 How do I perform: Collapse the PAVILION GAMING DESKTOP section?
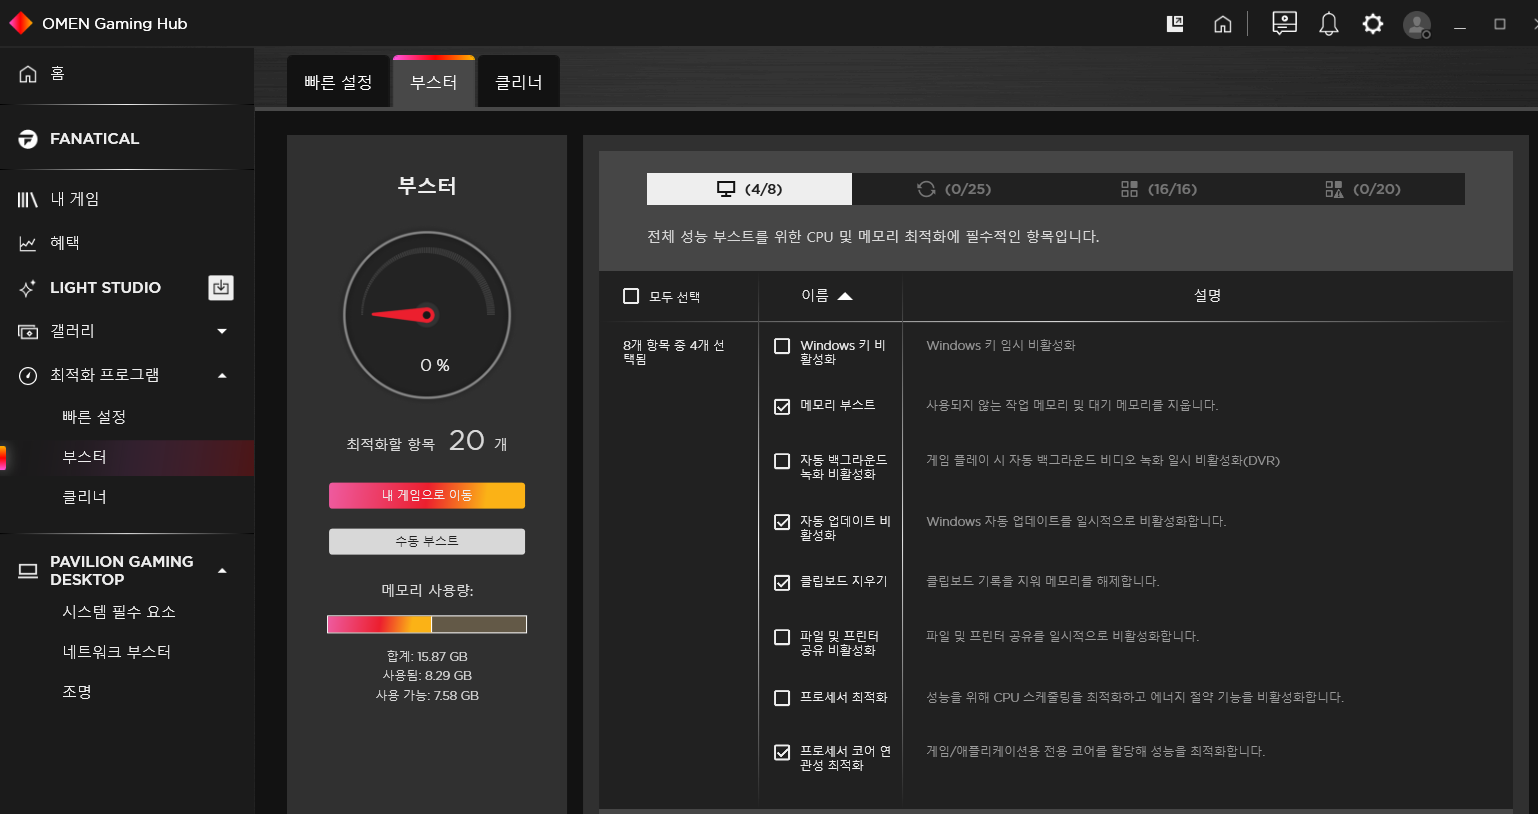[x=221, y=562]
